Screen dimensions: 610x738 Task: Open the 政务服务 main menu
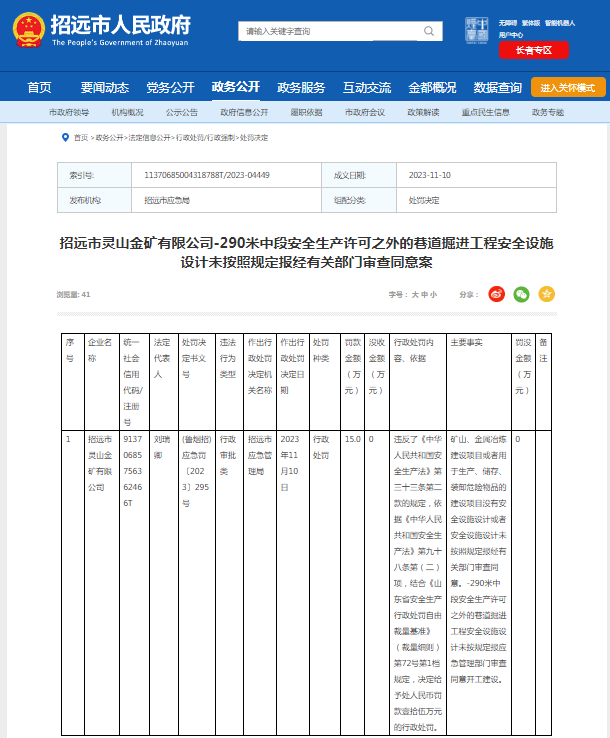click(x=301, y=87)
